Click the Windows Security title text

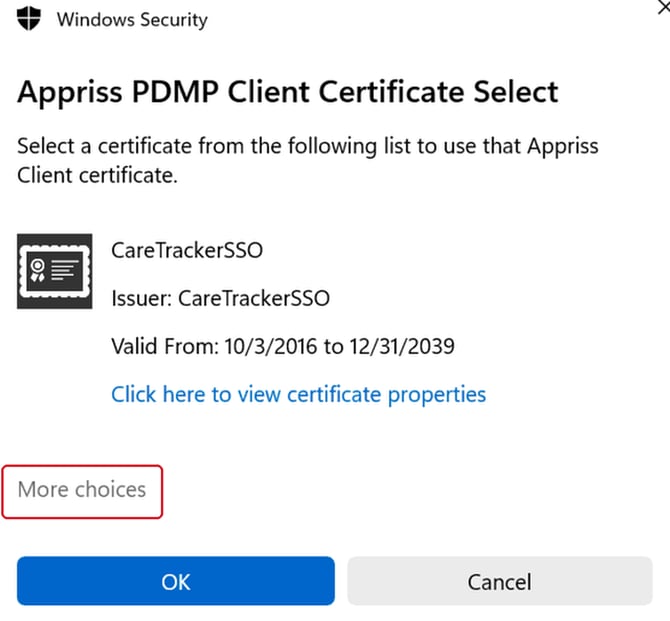tap(132, 19)
